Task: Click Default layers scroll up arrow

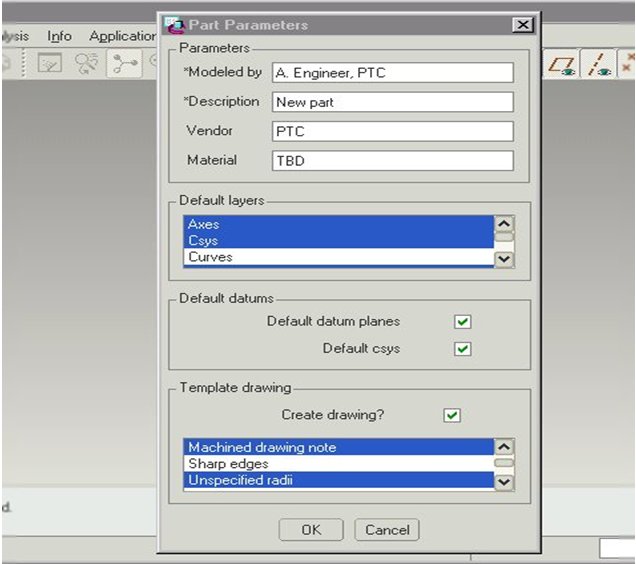Action: (504, 224)
